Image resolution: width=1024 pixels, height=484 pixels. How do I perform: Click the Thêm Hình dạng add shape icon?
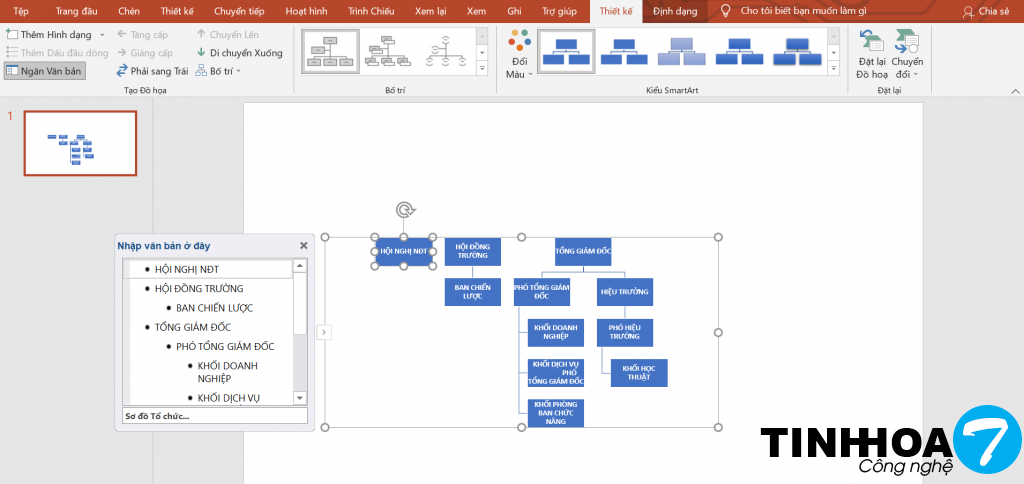click(x=11, y=34)
